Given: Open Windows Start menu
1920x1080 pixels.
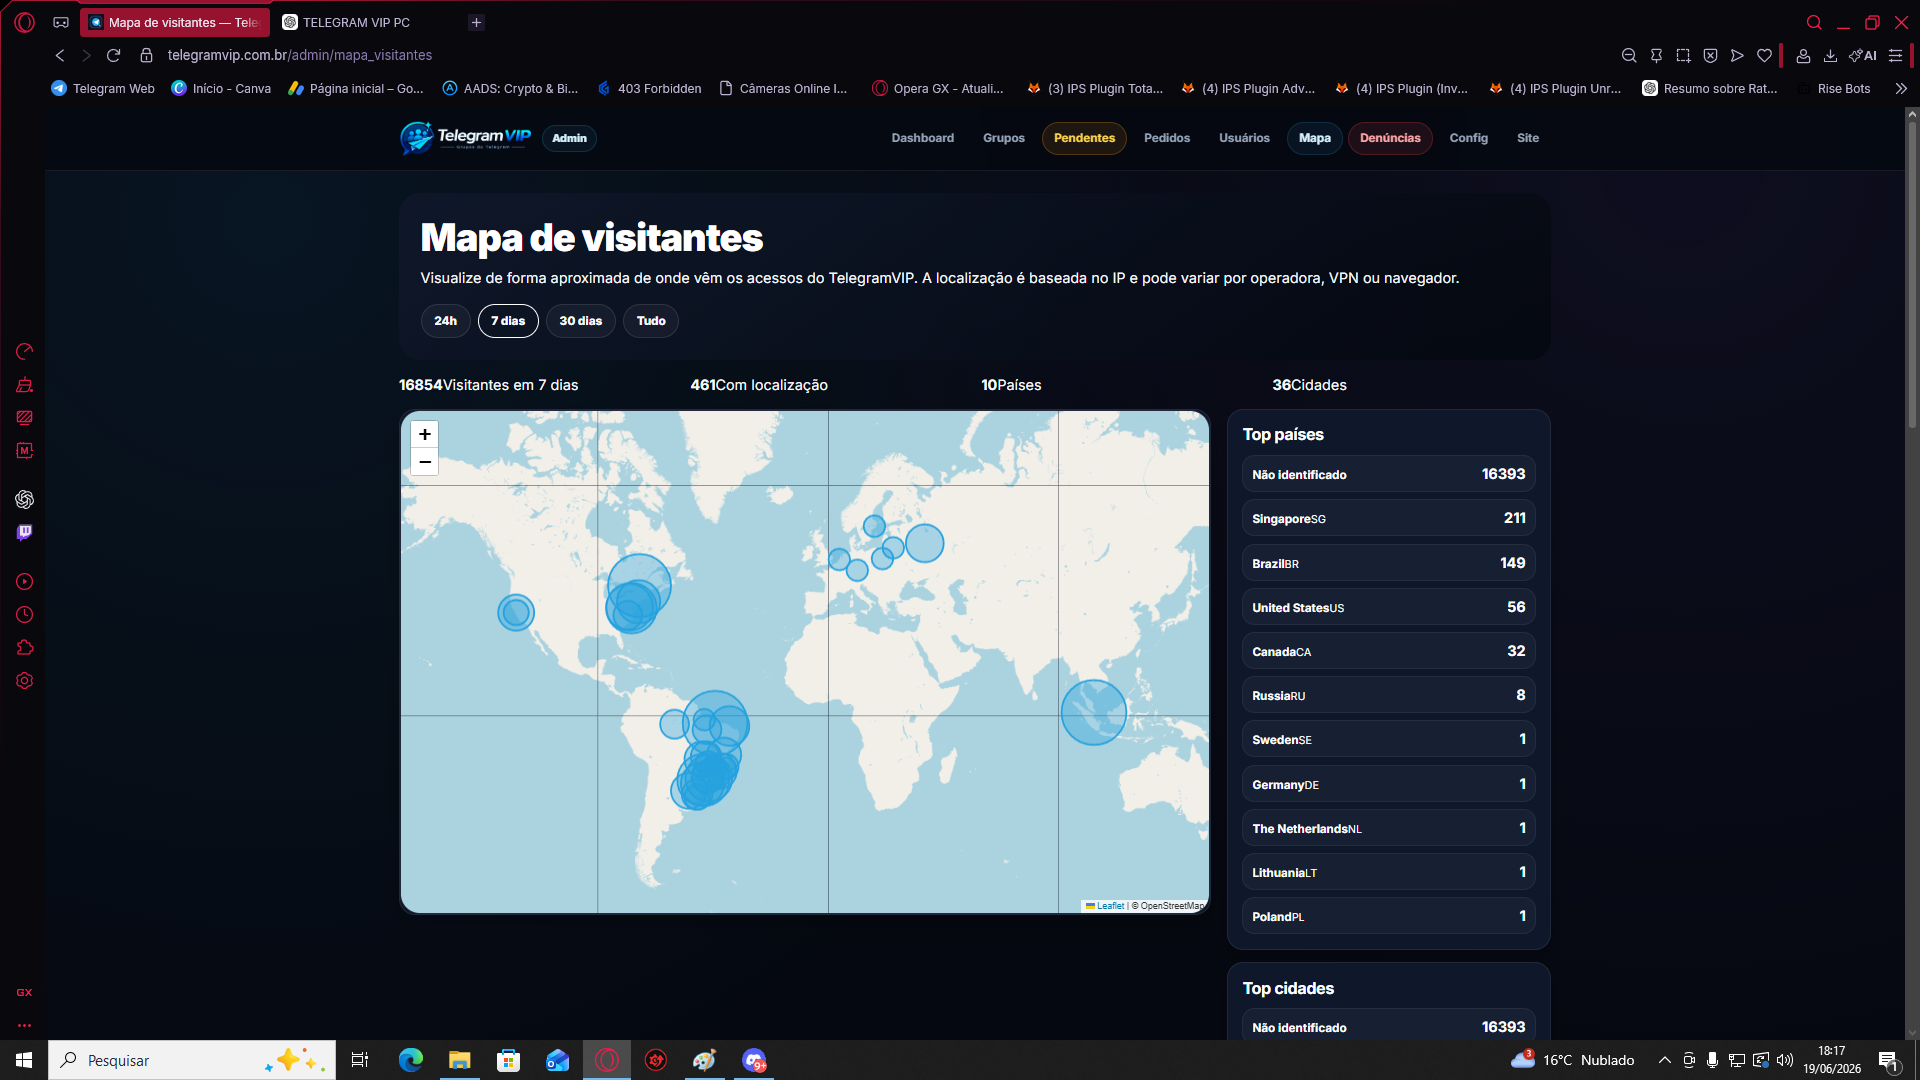Looking at the screenshot, I should (x=24, y=1060).
